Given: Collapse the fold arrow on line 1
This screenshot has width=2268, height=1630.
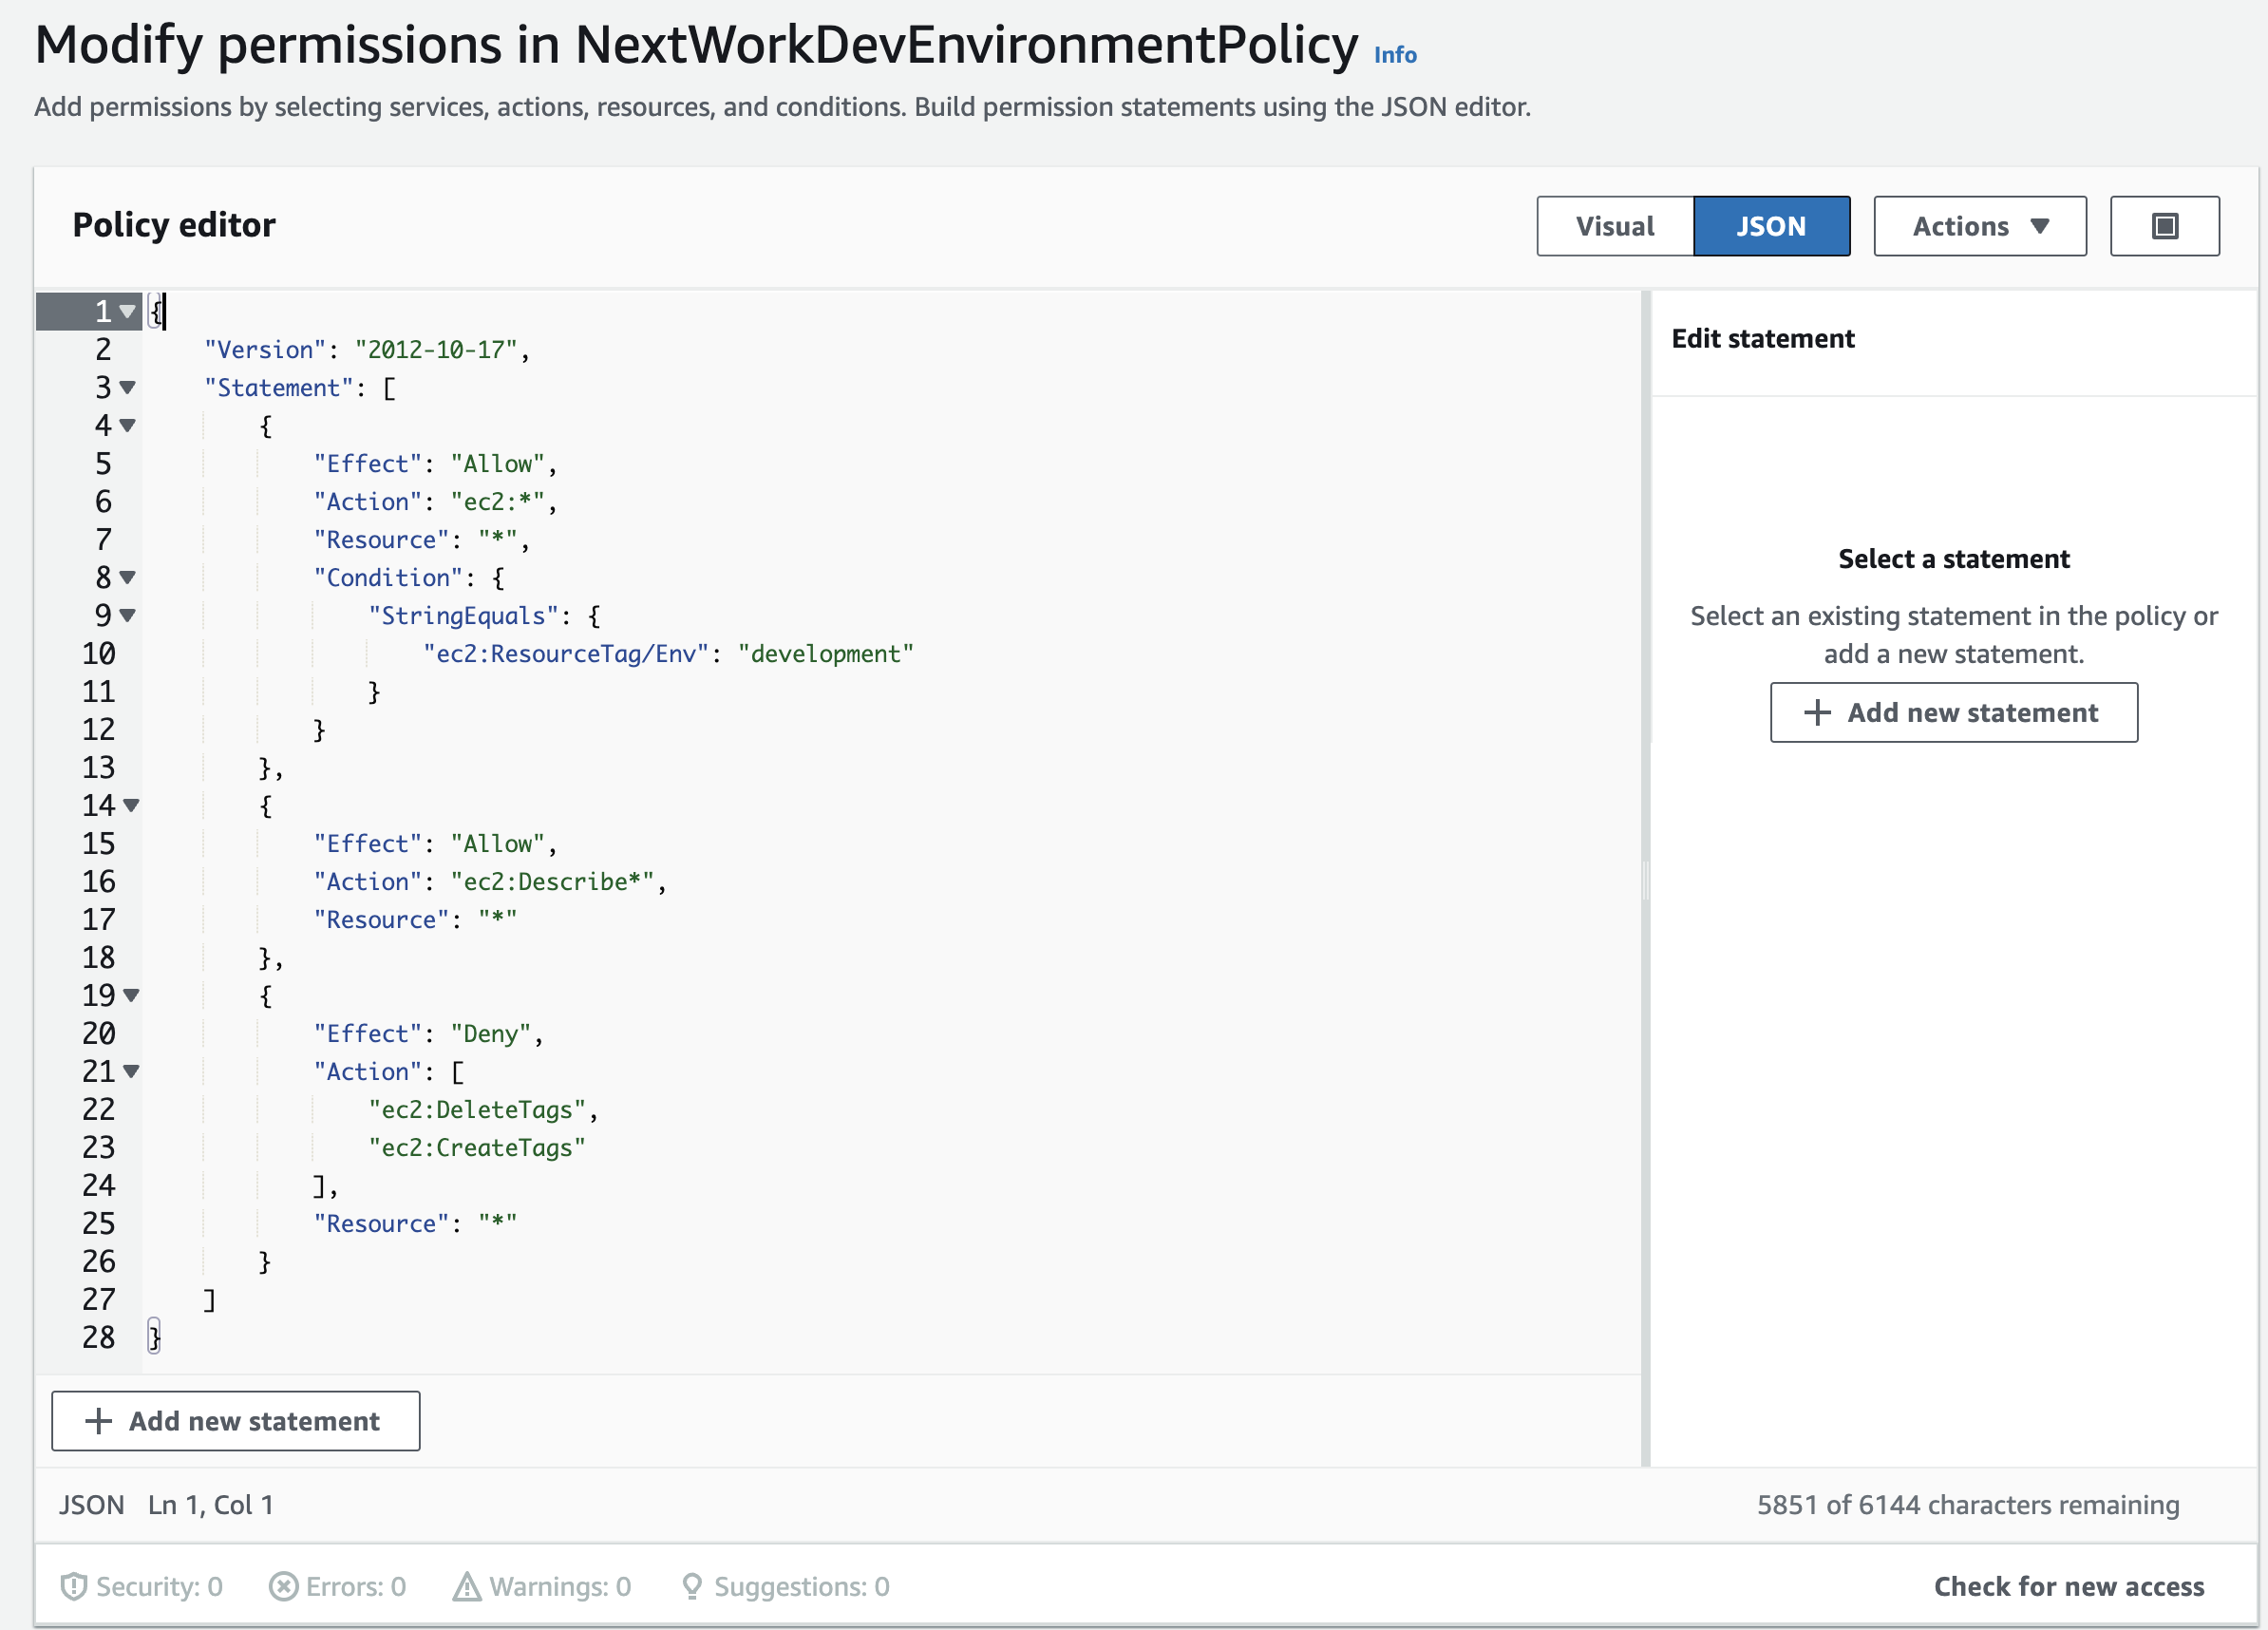Looking at the screenshot, I should point(127,311).
